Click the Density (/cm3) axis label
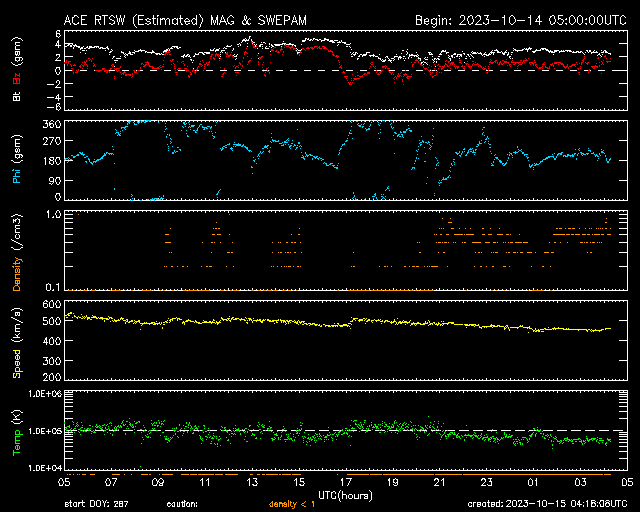 click(17, 254)
